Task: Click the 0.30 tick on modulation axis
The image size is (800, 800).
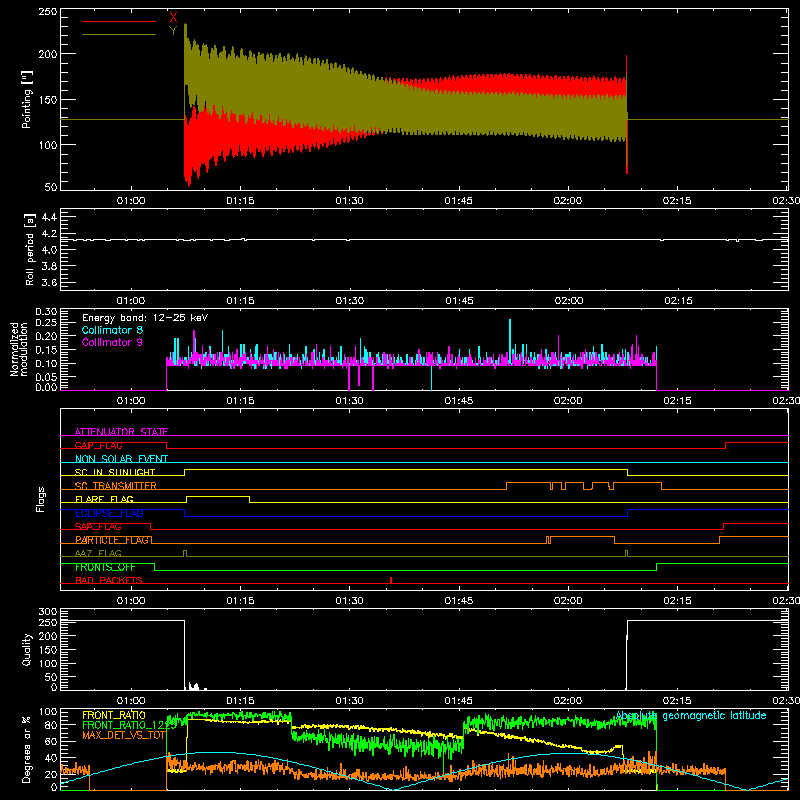Action: [46, 311]
